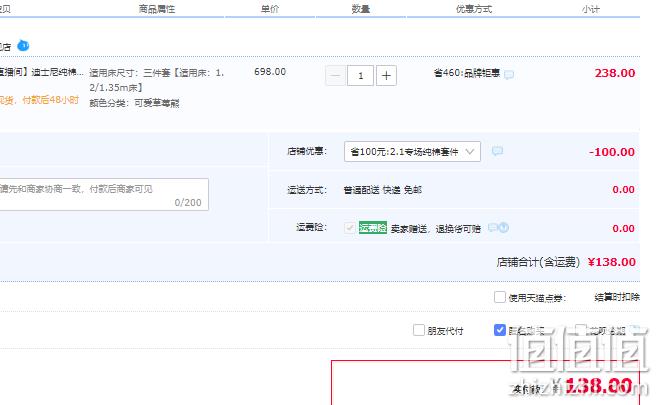Image resolution: width=658 pixels, height=405 pixels.
Task: Uncheck the blue checked anonymous purchase box
Action: tap(500, 330)
